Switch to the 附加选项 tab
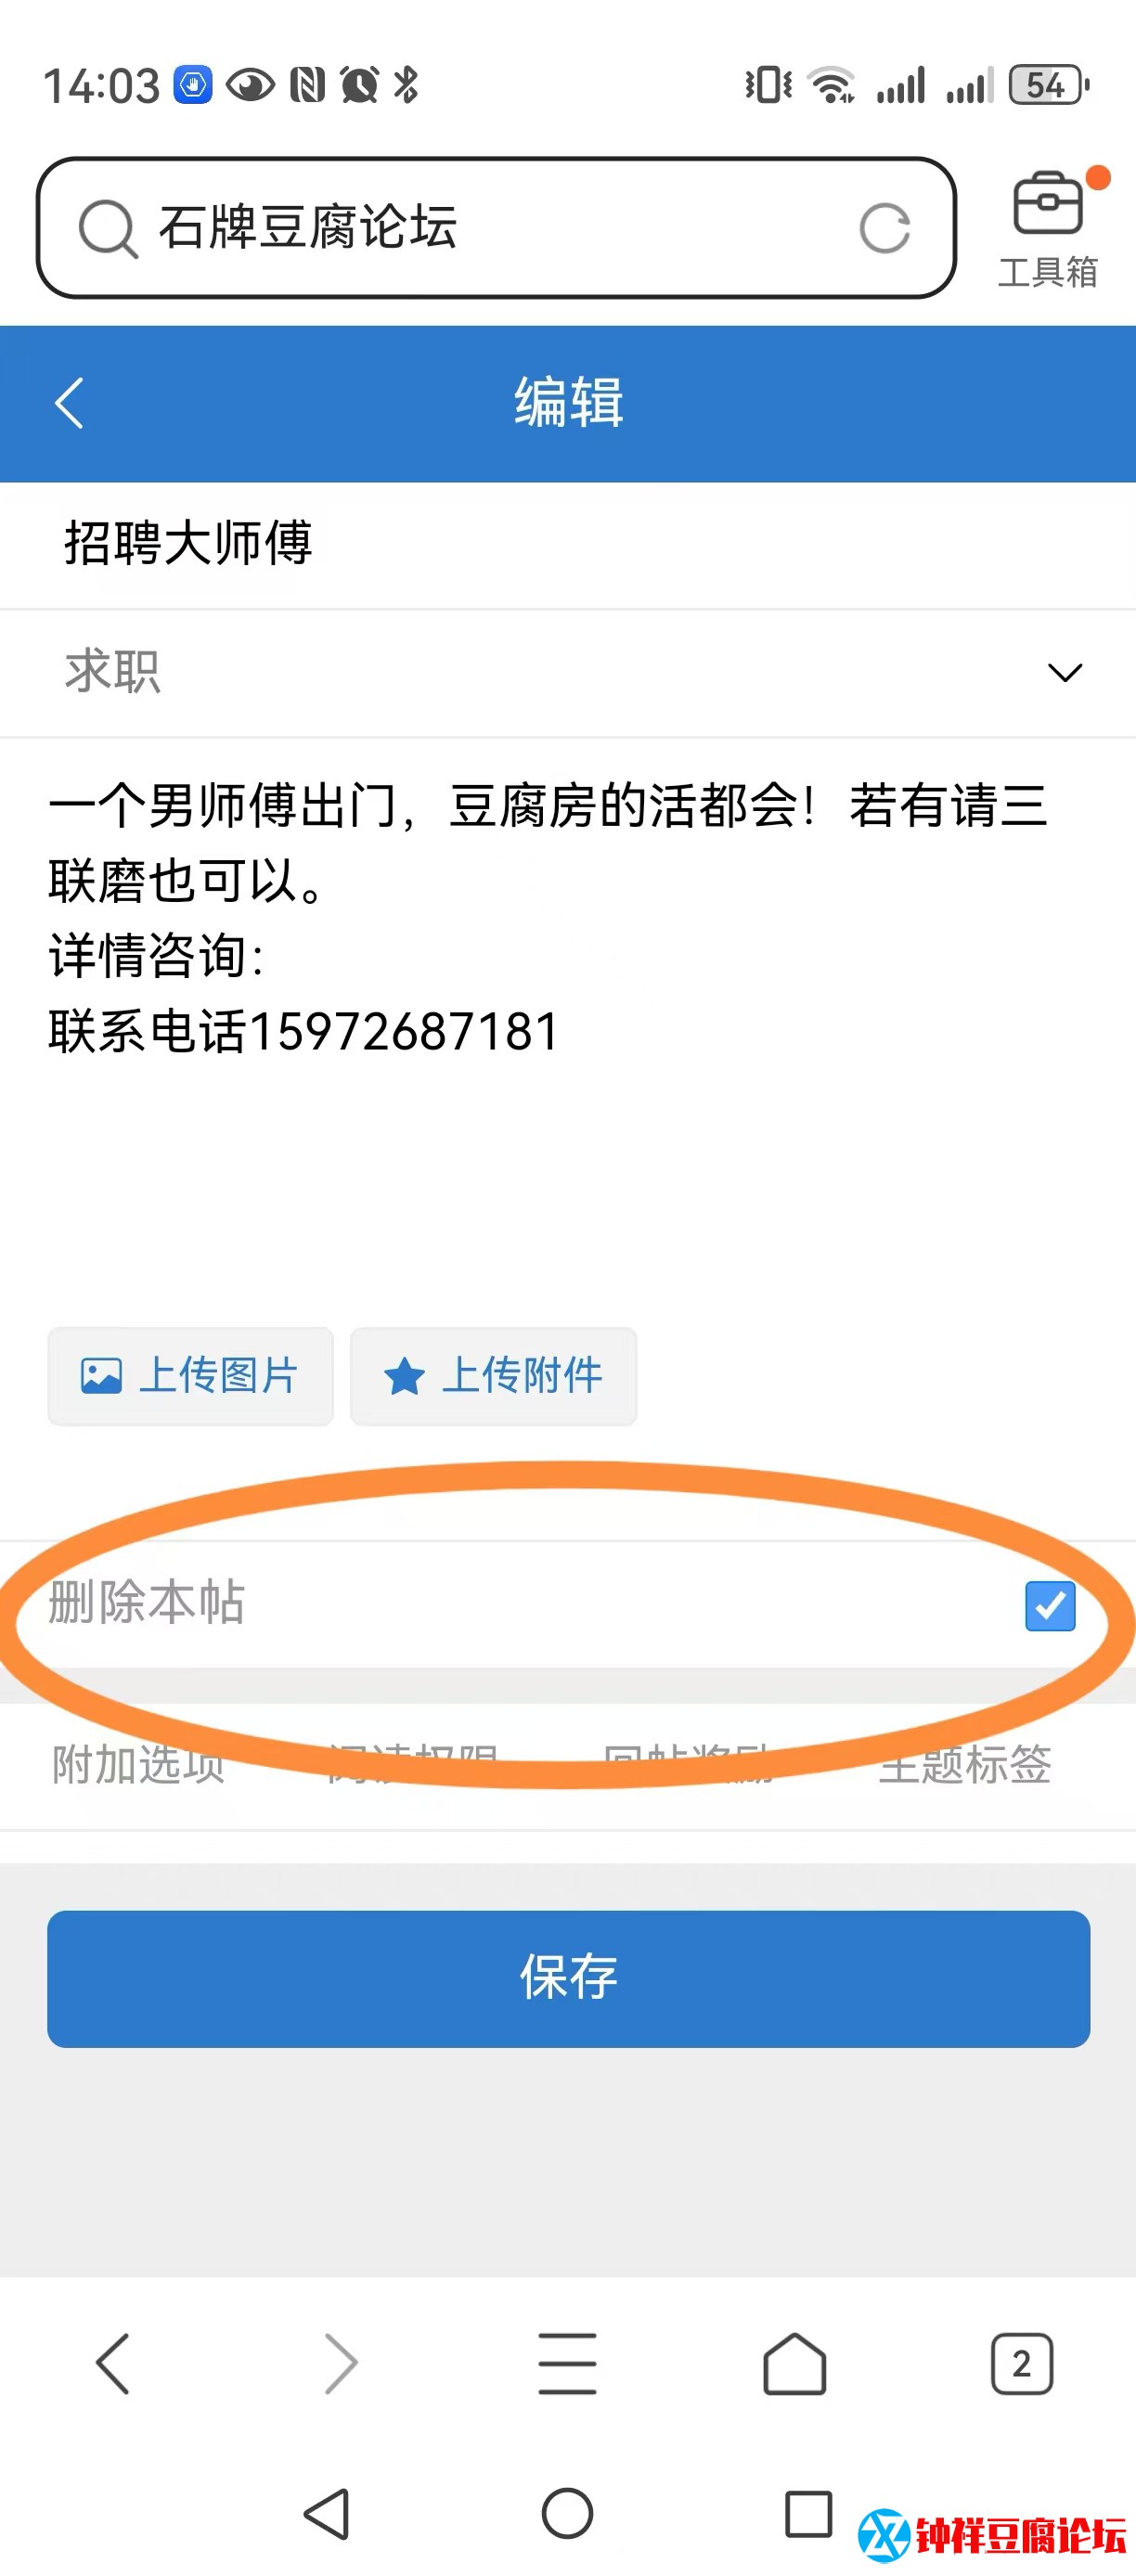 pyautogui.click(x=138, y=1764)
